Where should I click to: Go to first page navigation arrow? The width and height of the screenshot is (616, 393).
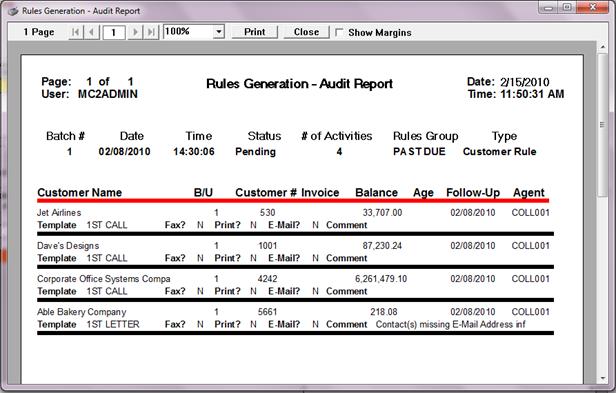tap(76, 32)
